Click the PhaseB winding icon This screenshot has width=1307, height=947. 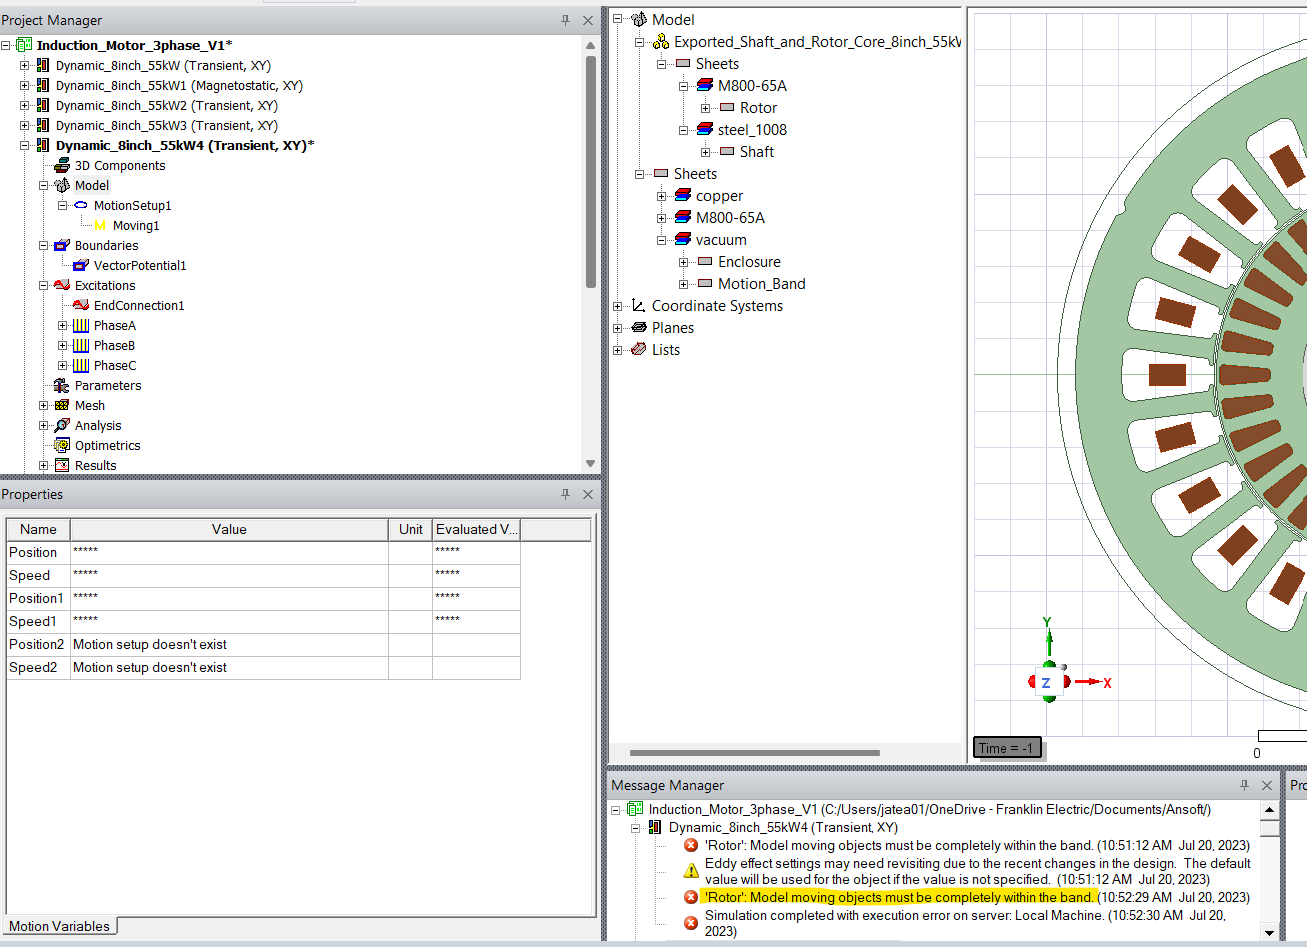(x=81, y=345)
